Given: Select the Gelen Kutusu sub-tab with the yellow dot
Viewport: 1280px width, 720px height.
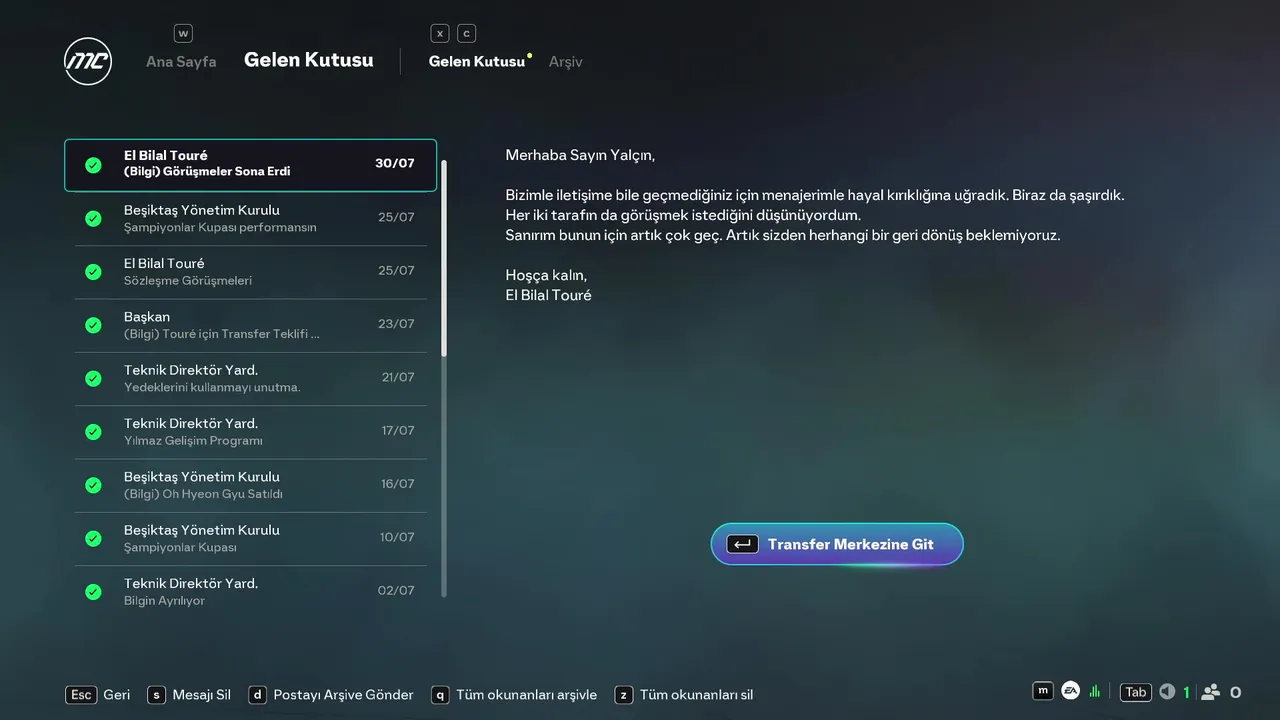Looking at the screenshot, I should pos(477,62).
